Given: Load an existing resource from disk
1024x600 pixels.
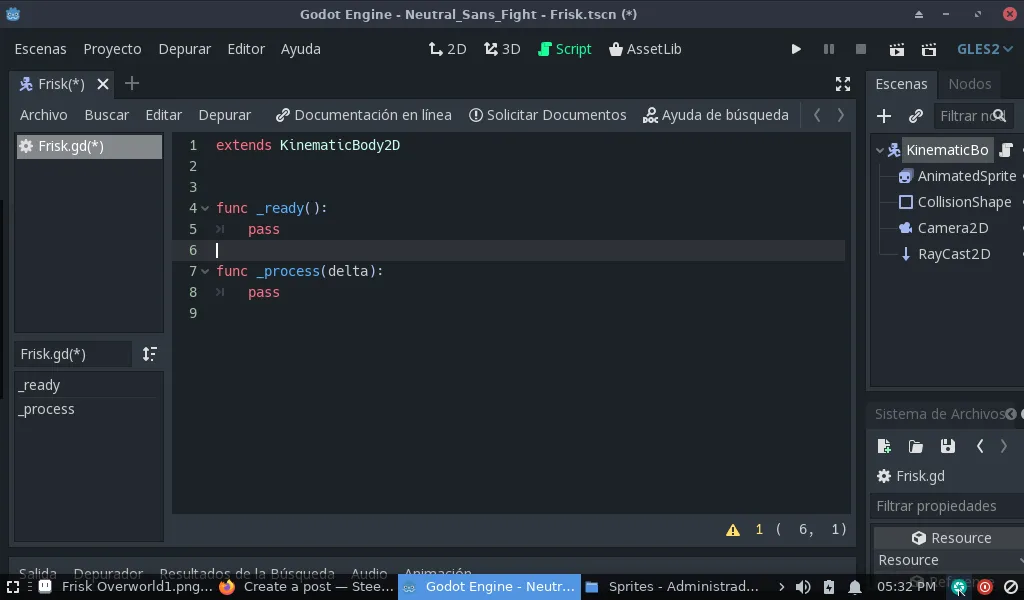Looking at the screenshot, I should click(x=916, y=446).
